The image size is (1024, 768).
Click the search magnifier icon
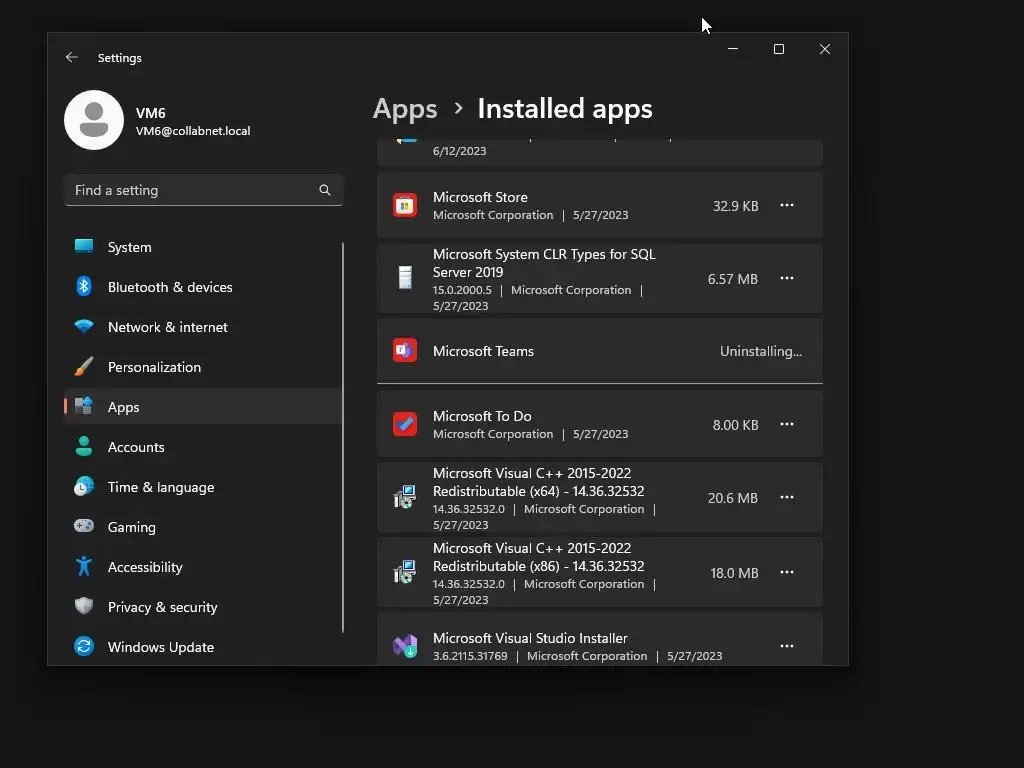(325, 190)
